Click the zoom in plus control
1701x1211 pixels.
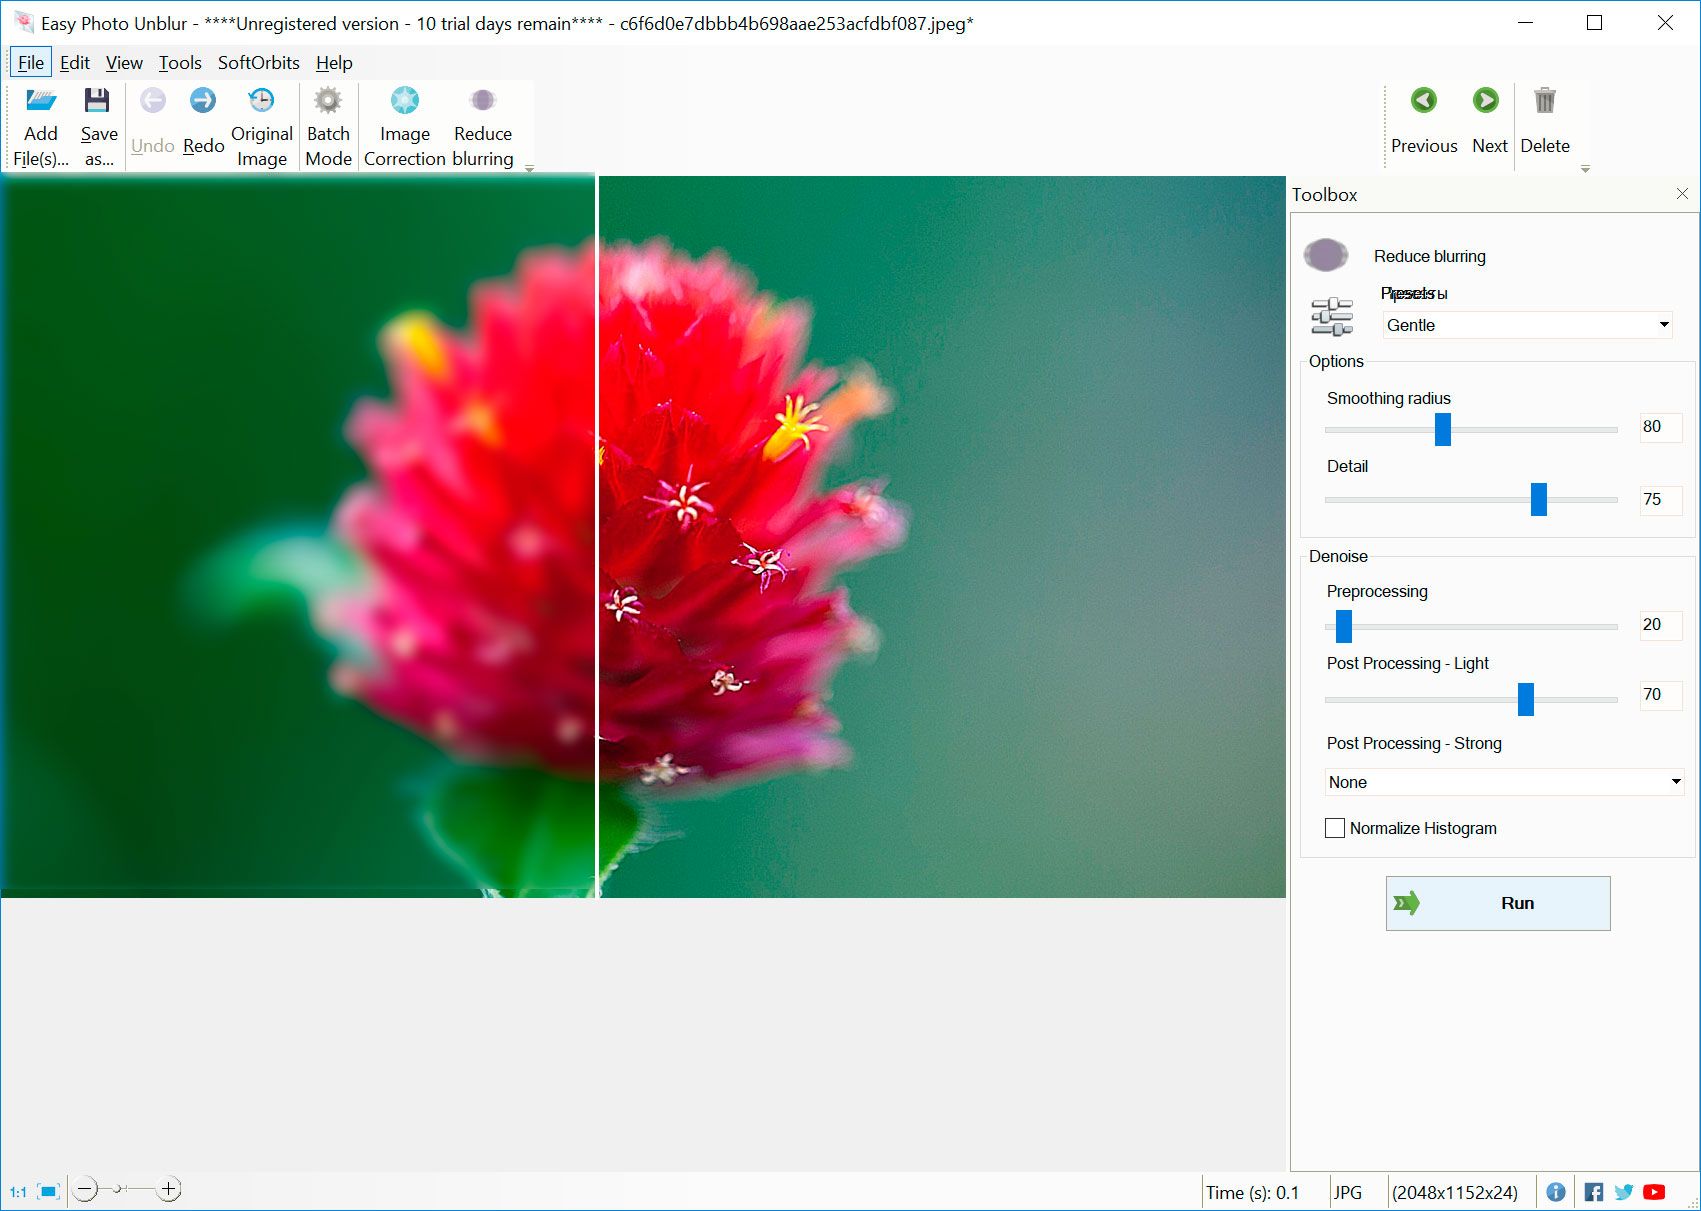(x=169, y=1189)
